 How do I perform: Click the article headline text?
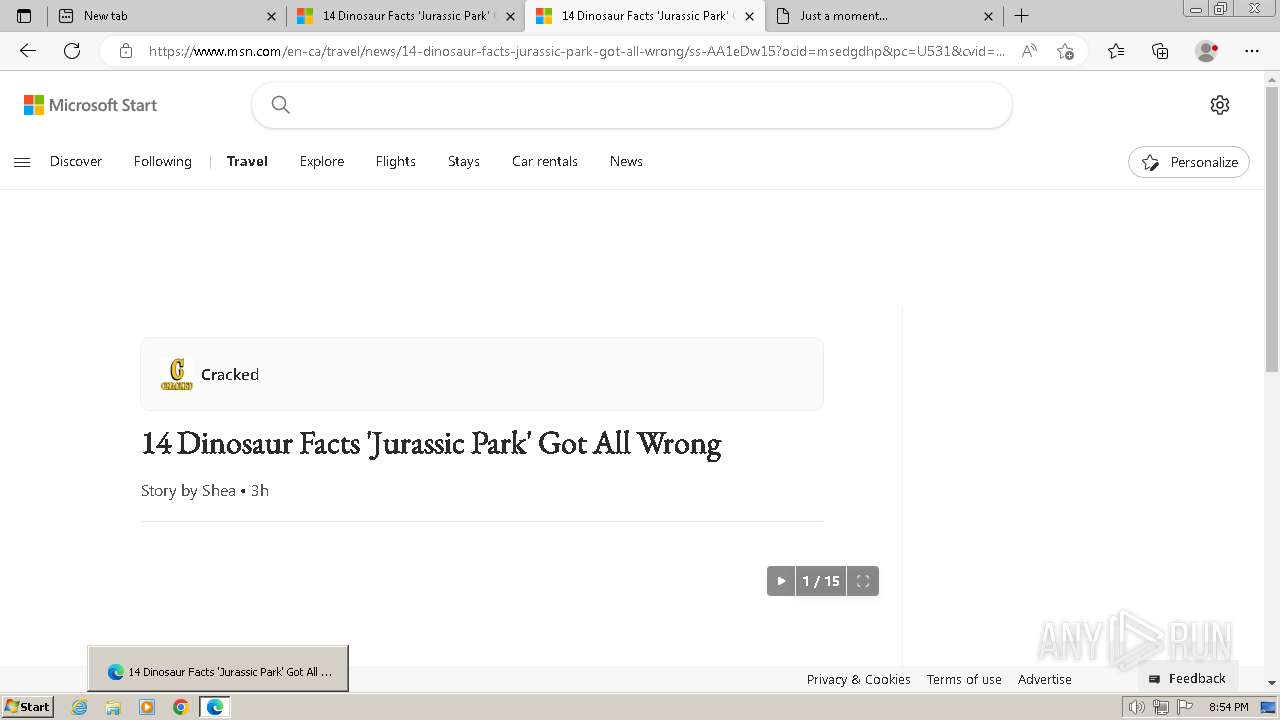pyautogui.click(x=431, y=443)
